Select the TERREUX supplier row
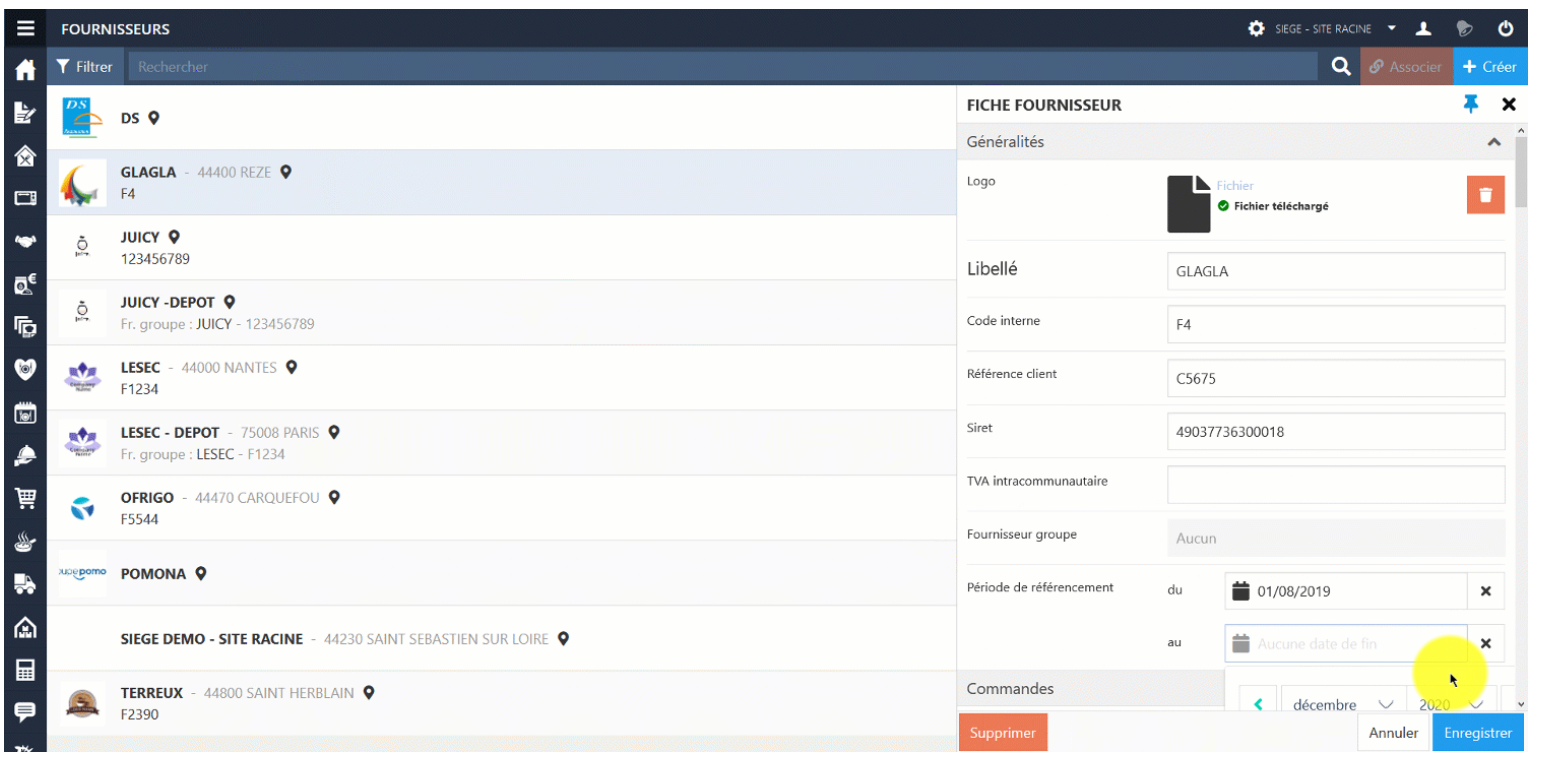Screen dimensions: 1544x766 tap(502, 703)
